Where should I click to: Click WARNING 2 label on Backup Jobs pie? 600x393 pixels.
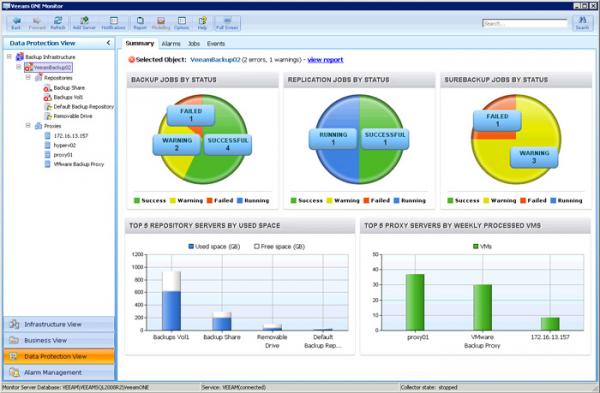177,144
